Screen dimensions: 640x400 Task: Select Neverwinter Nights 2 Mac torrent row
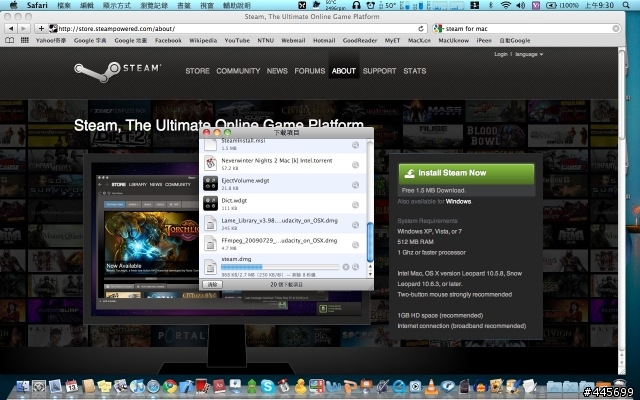282,164
